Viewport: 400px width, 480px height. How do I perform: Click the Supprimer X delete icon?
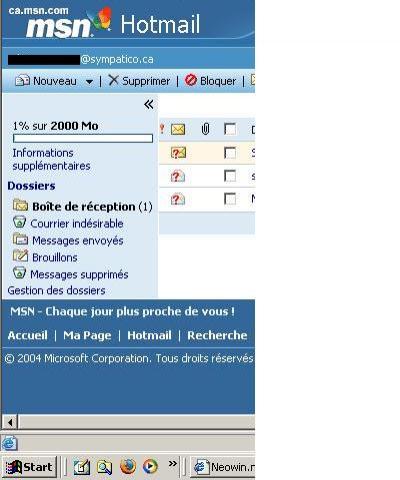click(113, 80)
